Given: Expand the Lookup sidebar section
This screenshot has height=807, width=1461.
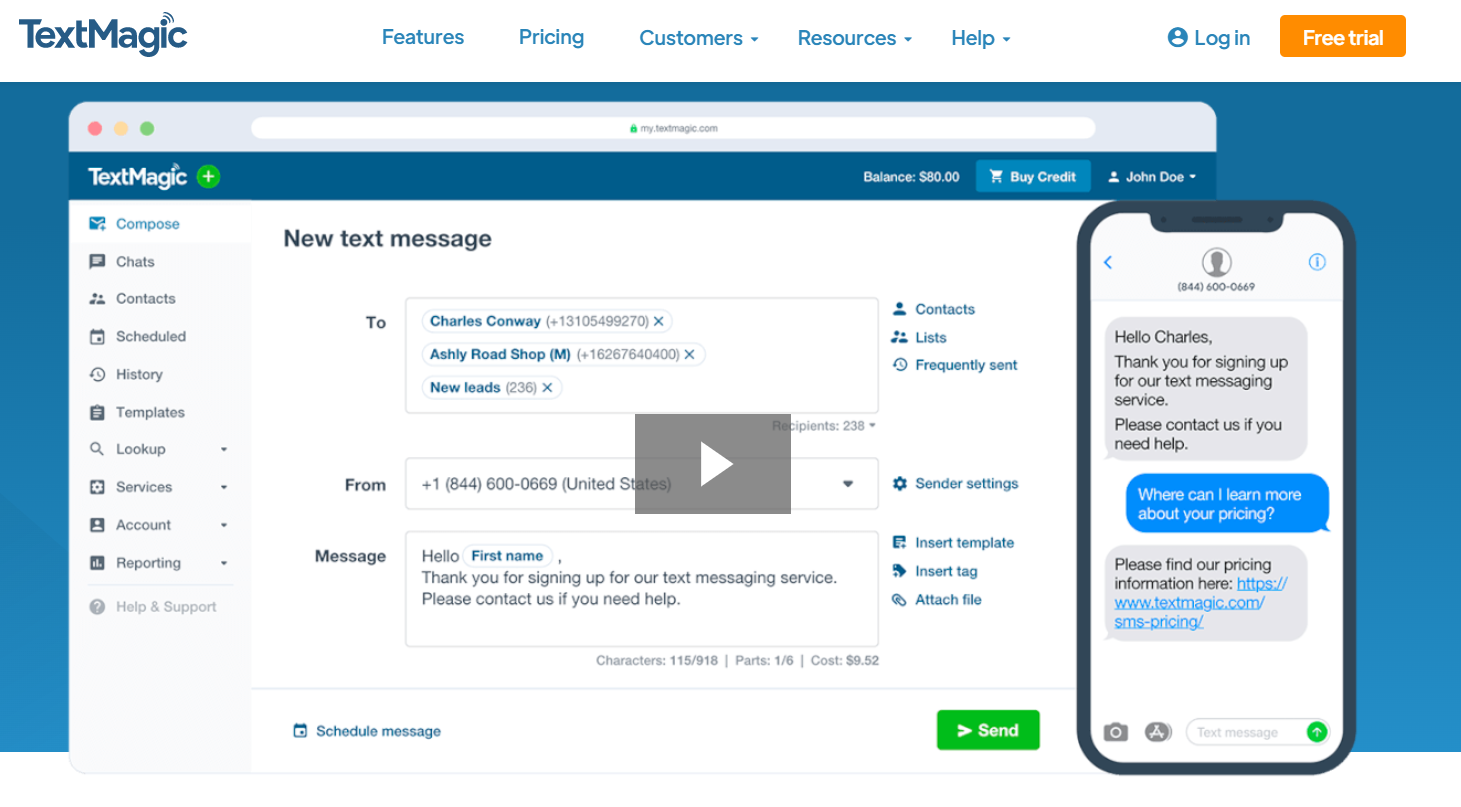Looking at the screenshot, I should click(x=160, y=450).
